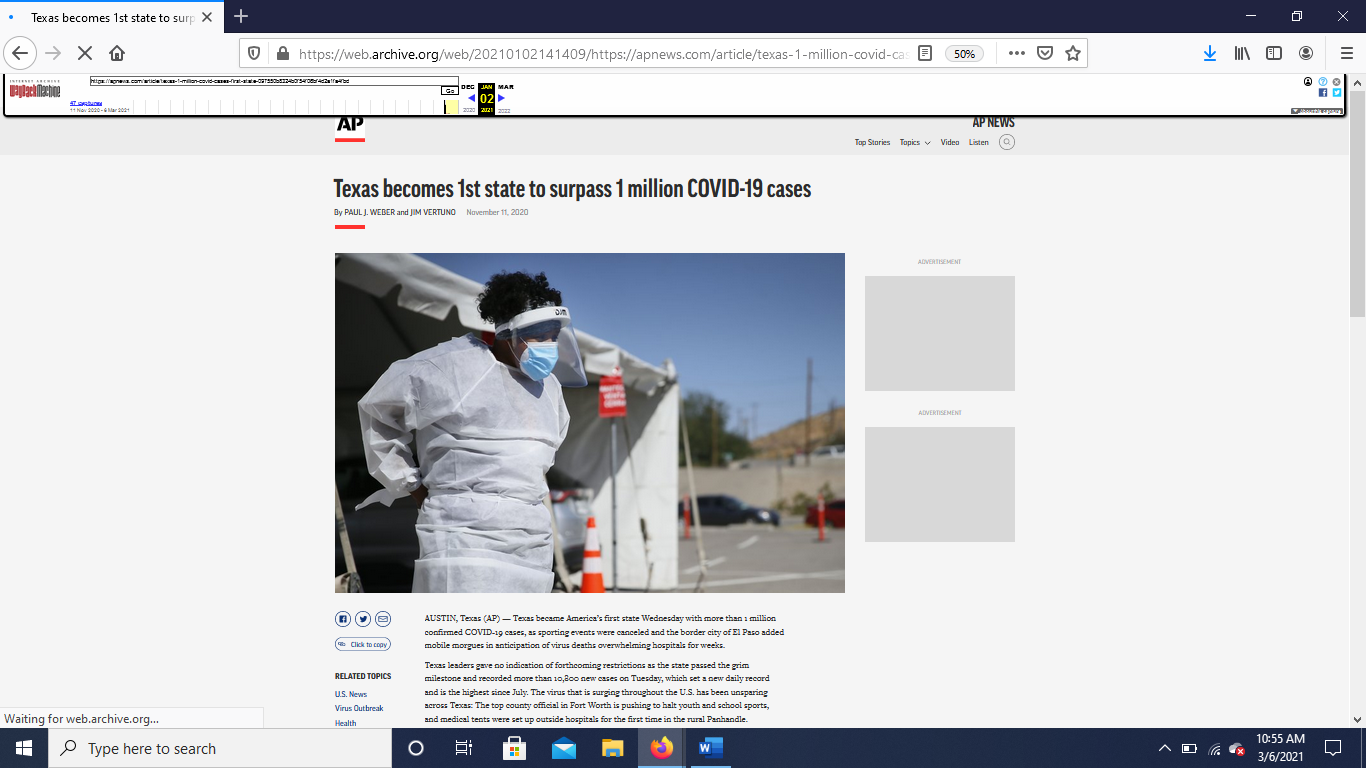Share article on Facebook below the photo
This screenshot has height=768, width=1366.
(343, 619)
